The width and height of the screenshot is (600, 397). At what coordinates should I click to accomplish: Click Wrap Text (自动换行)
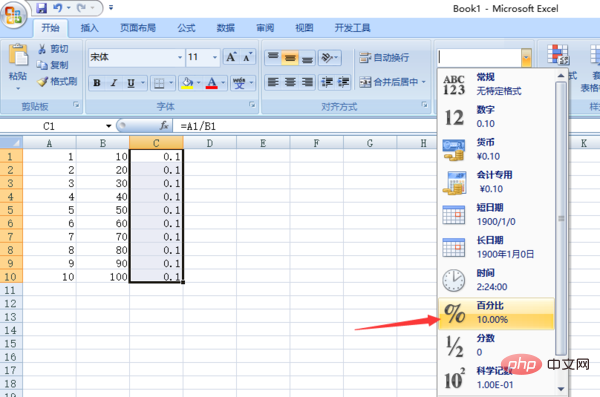(384, 58)
